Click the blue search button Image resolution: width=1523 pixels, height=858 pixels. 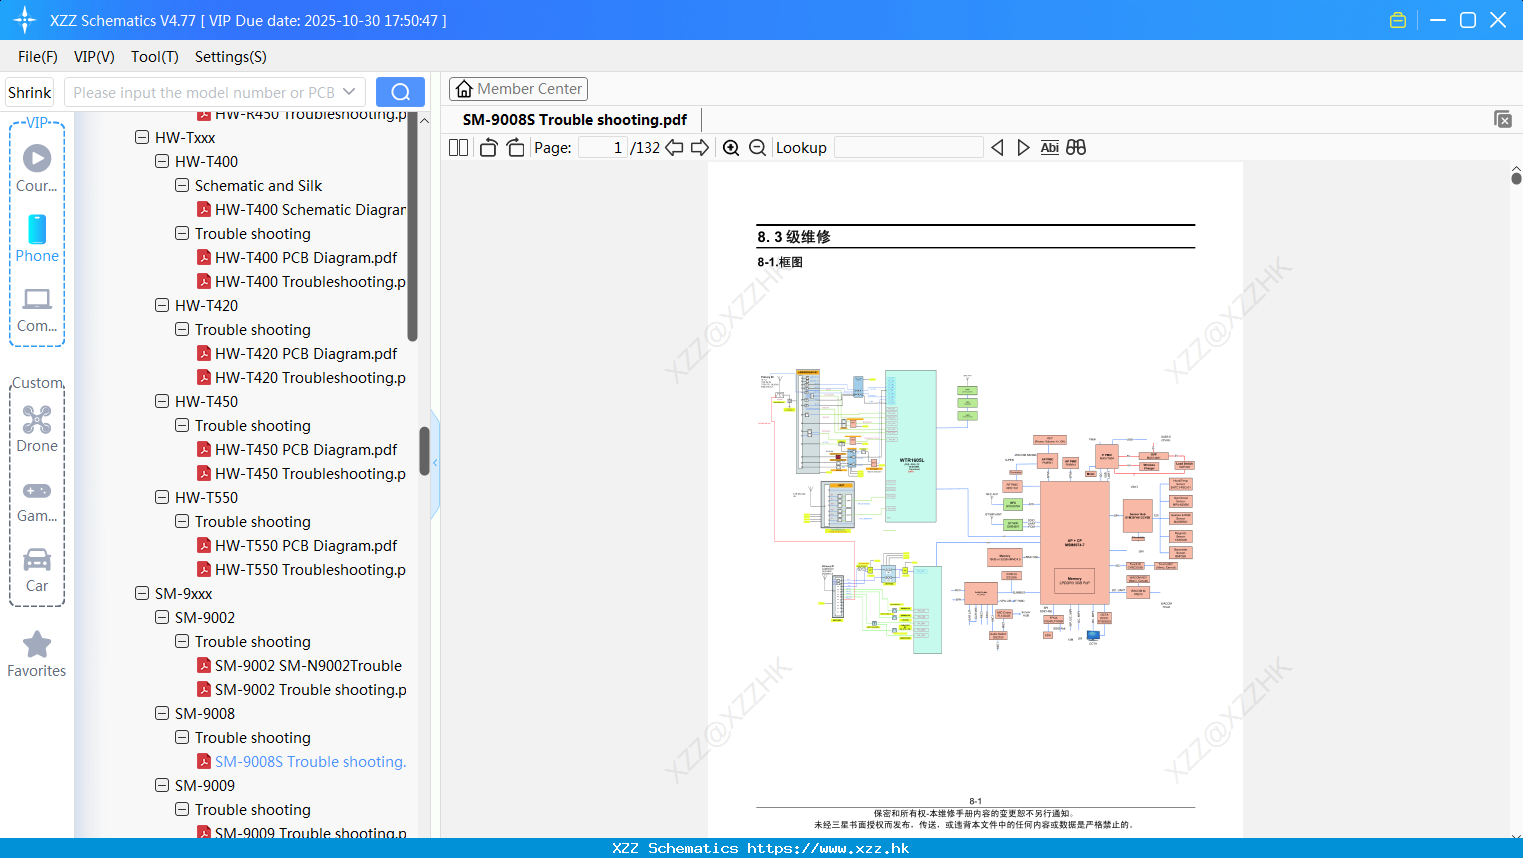point(400,92)
